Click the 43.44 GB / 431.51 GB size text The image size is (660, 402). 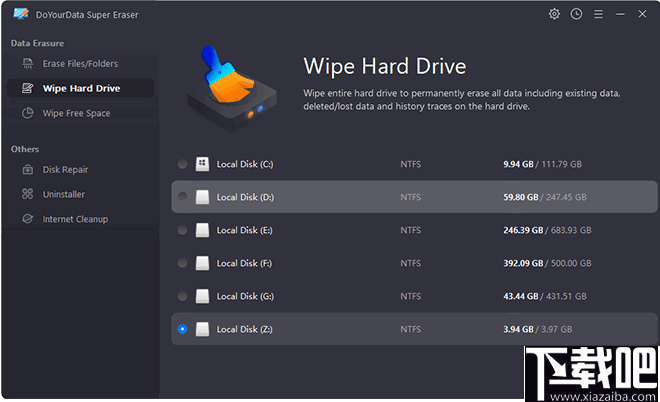pyautogui.click(x=545, y=296)
